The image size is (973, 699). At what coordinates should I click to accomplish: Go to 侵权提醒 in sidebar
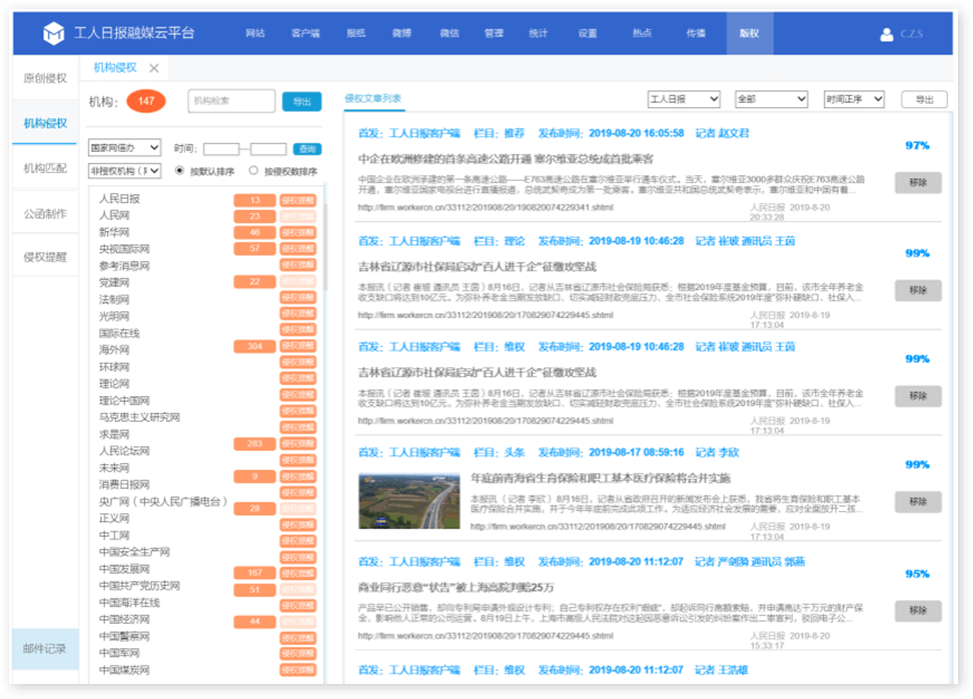[x=45, y=257]
